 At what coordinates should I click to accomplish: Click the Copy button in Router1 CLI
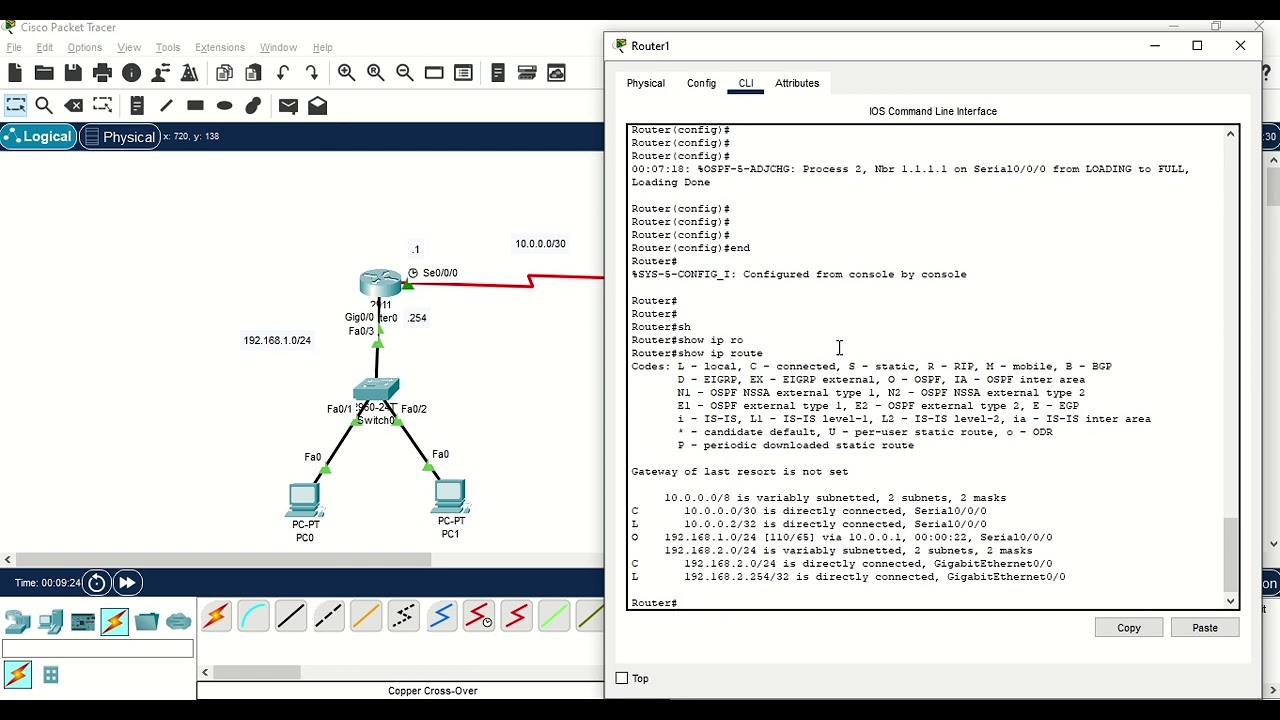coord(1129,628)
